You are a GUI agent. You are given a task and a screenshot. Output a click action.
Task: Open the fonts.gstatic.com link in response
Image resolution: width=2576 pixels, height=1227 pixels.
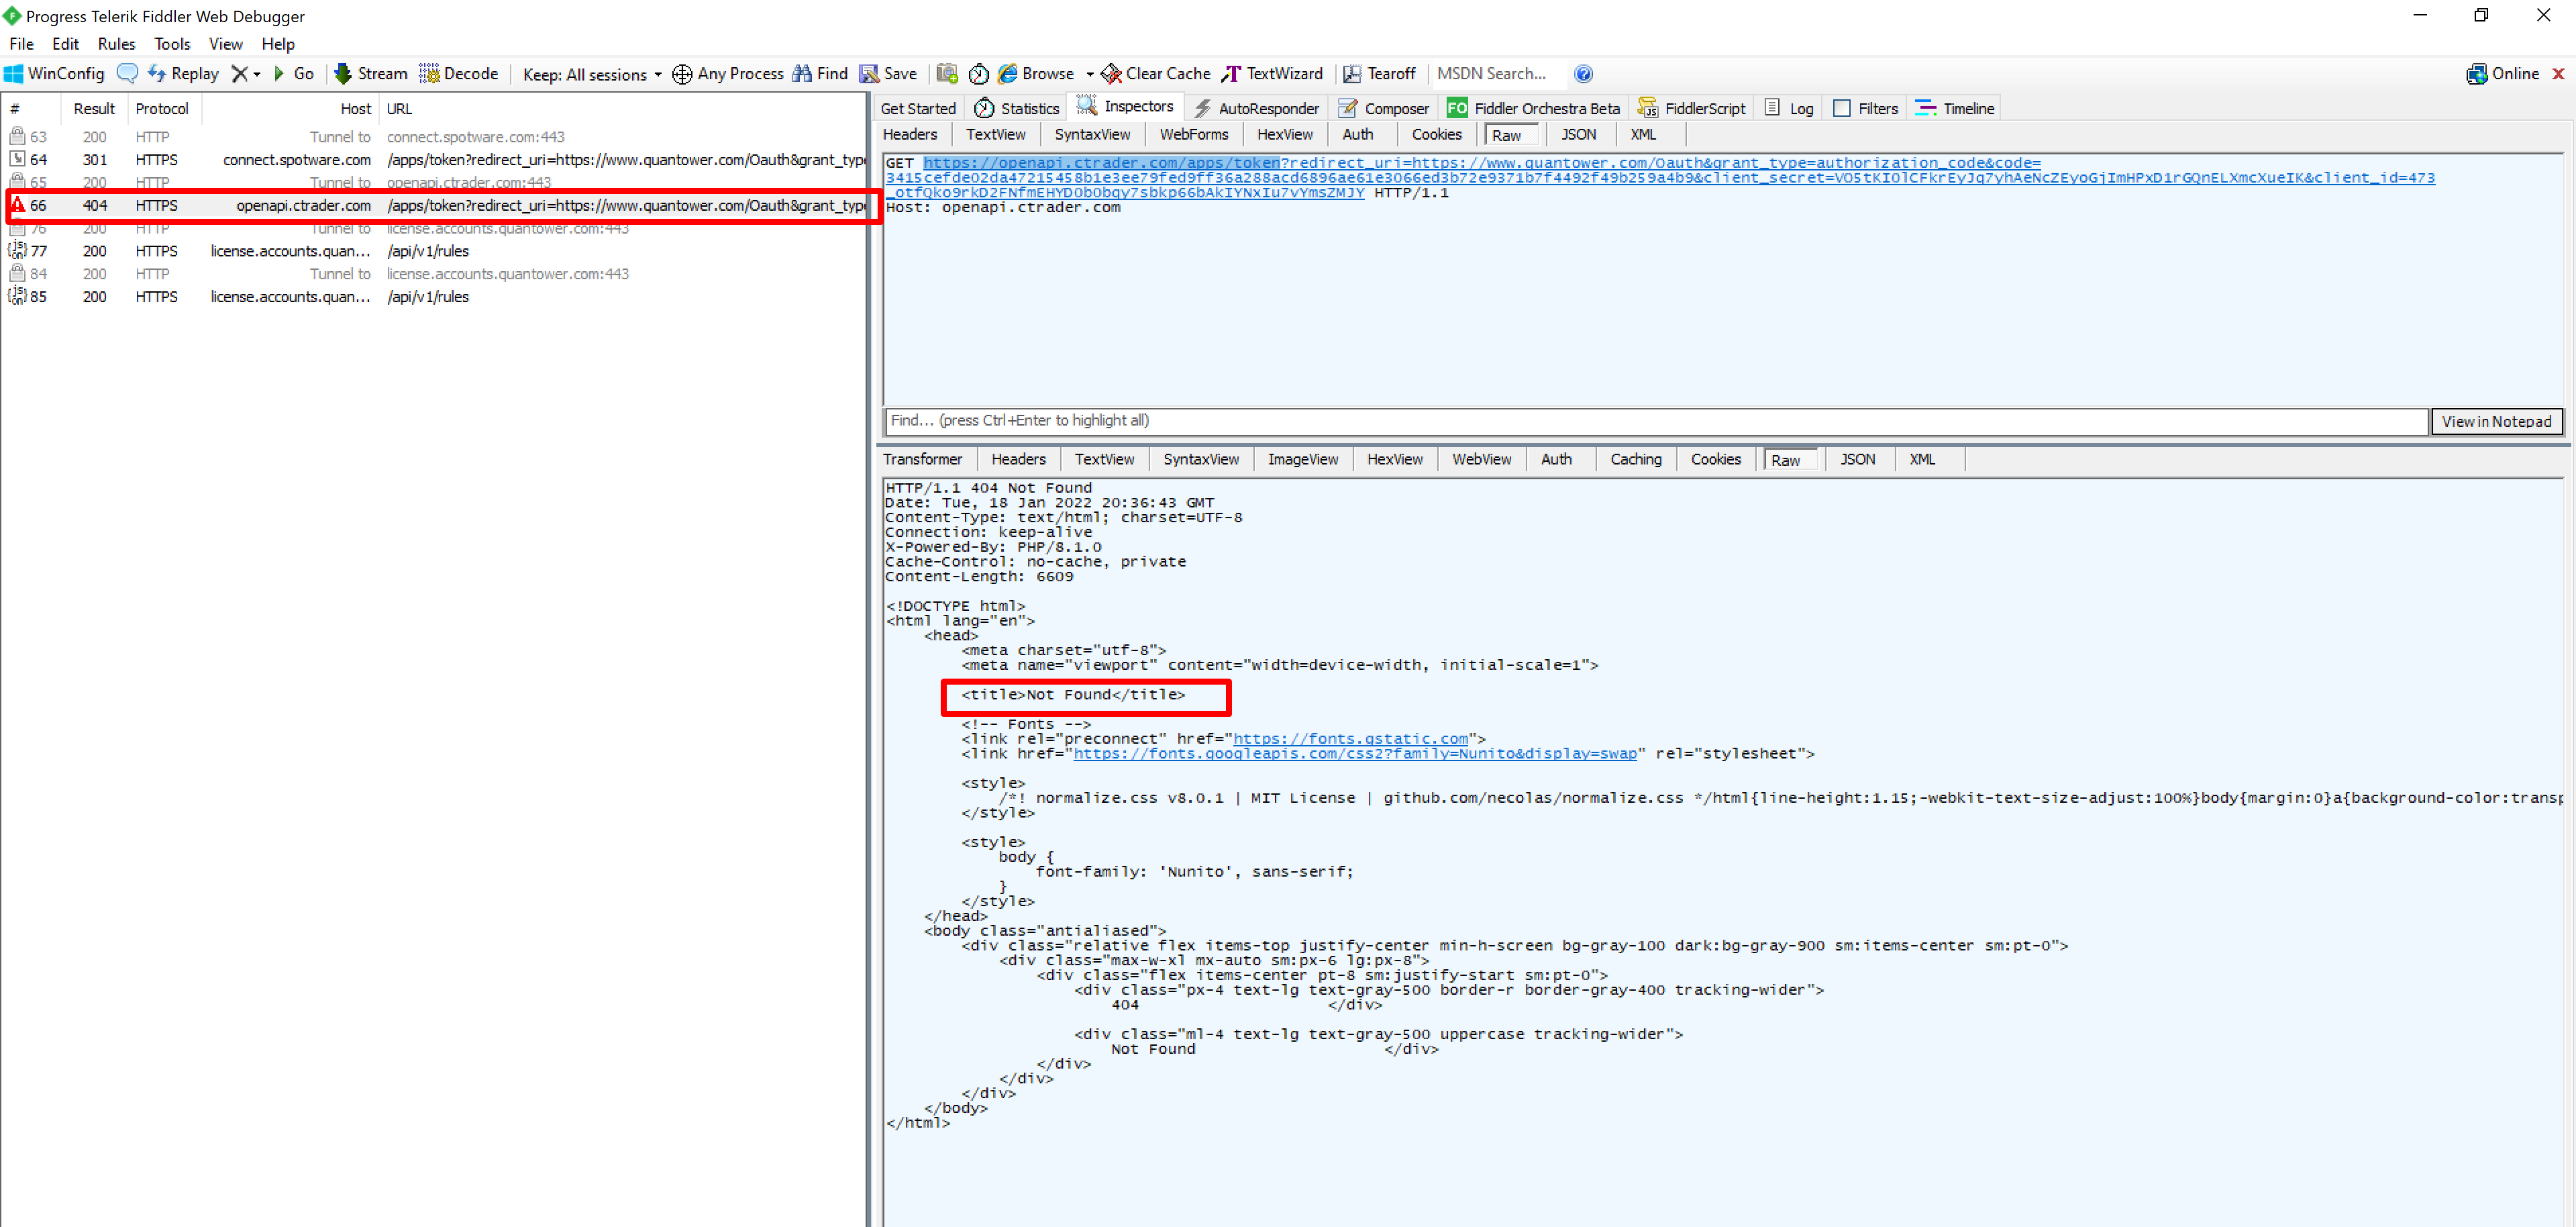[x=1350, y=739]
